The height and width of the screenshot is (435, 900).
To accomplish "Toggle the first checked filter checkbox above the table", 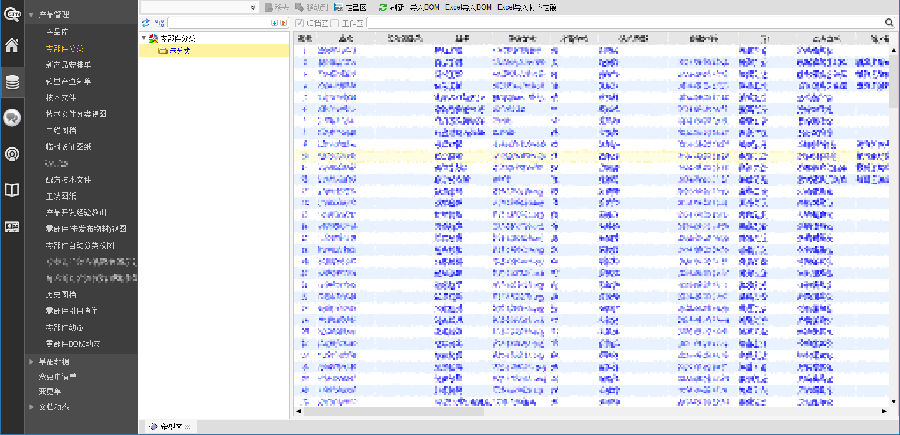I will tap(301, 22).
